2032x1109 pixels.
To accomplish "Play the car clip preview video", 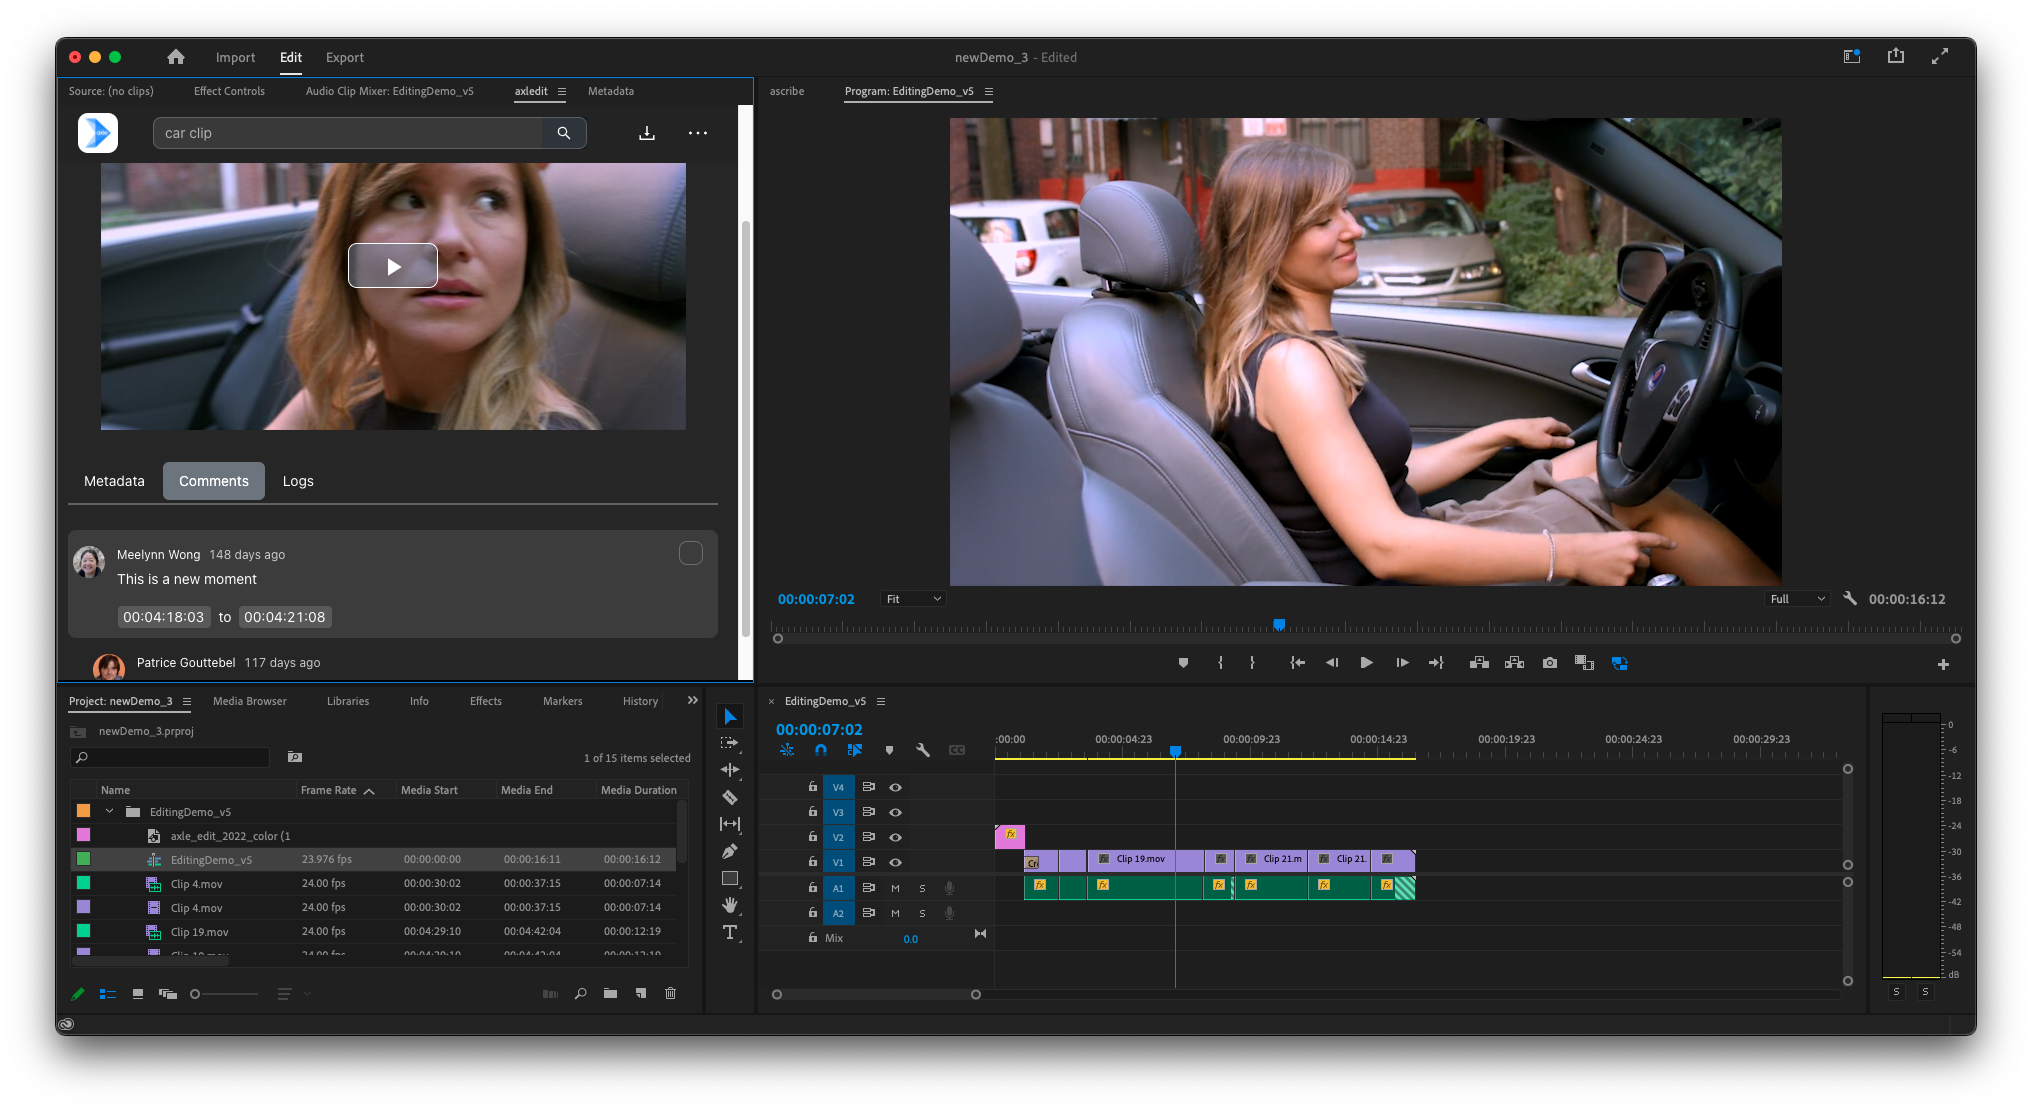I will tap(393, 266).
